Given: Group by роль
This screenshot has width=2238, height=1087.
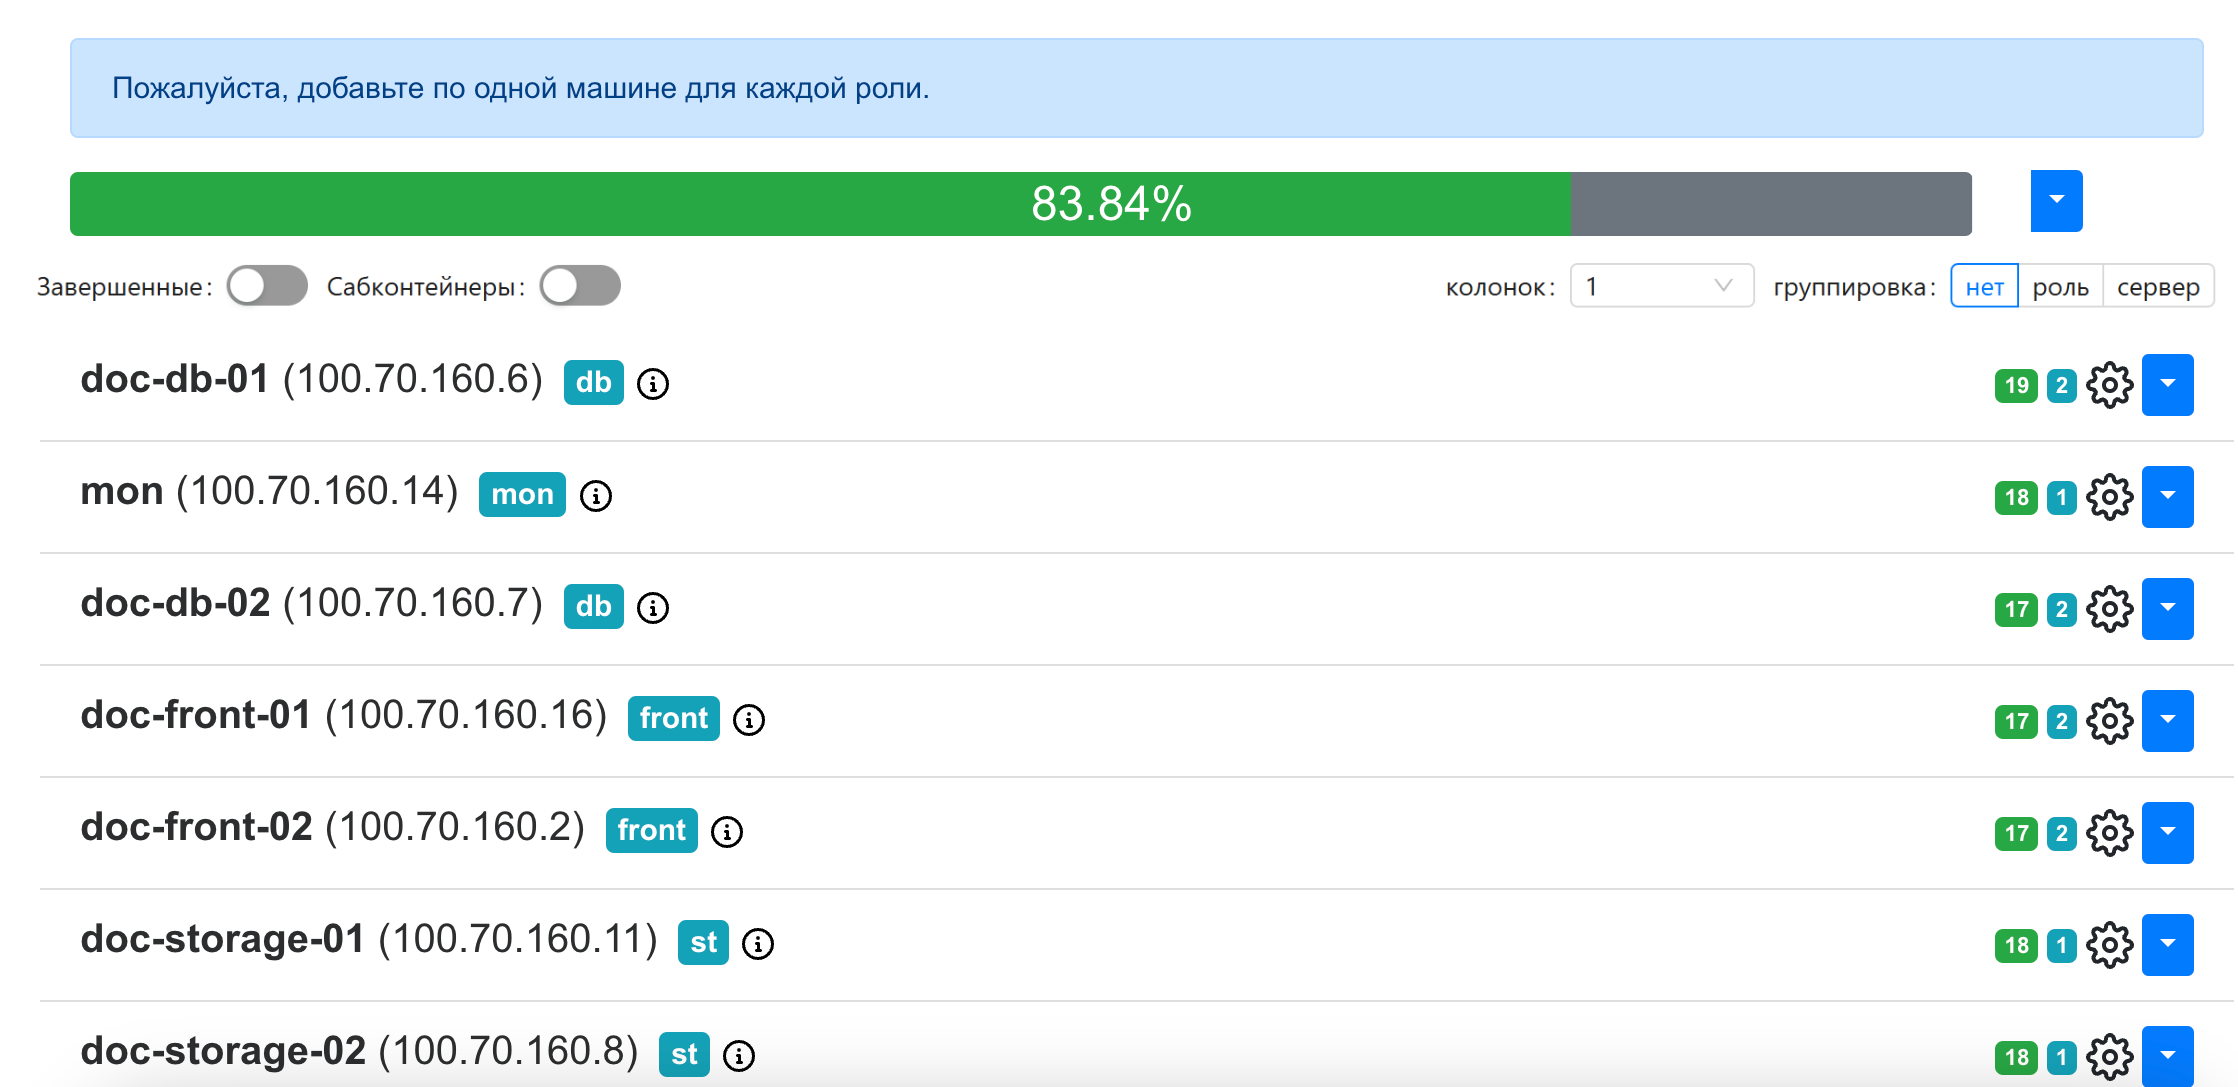Looking at the screenshot, I should 2060,287.
